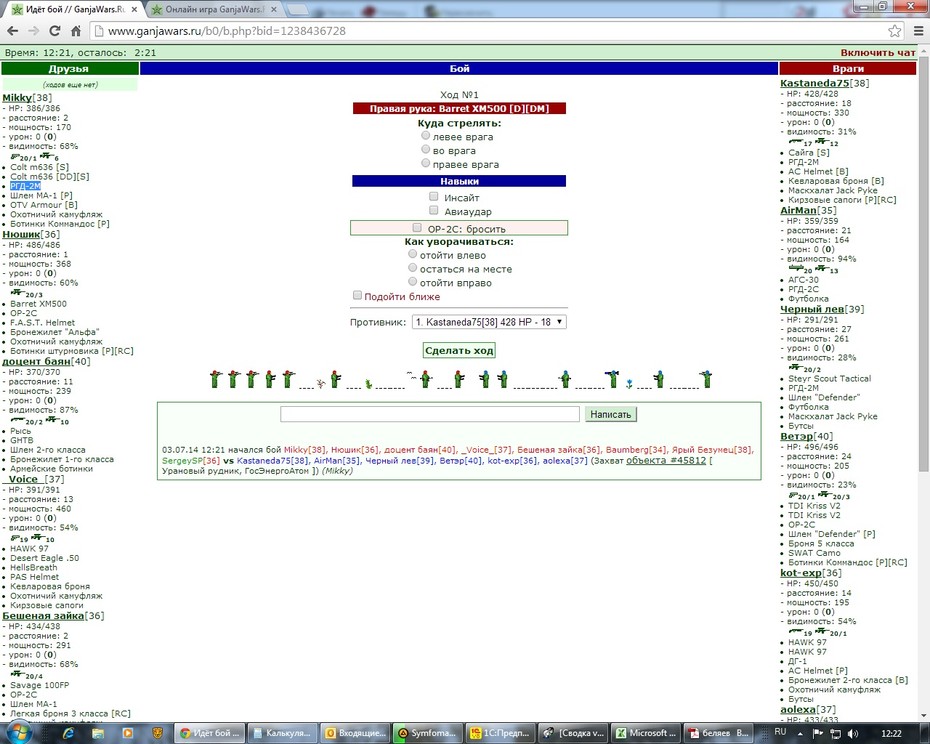Choose dodge 'отойти вправо'

click(412, 282)
